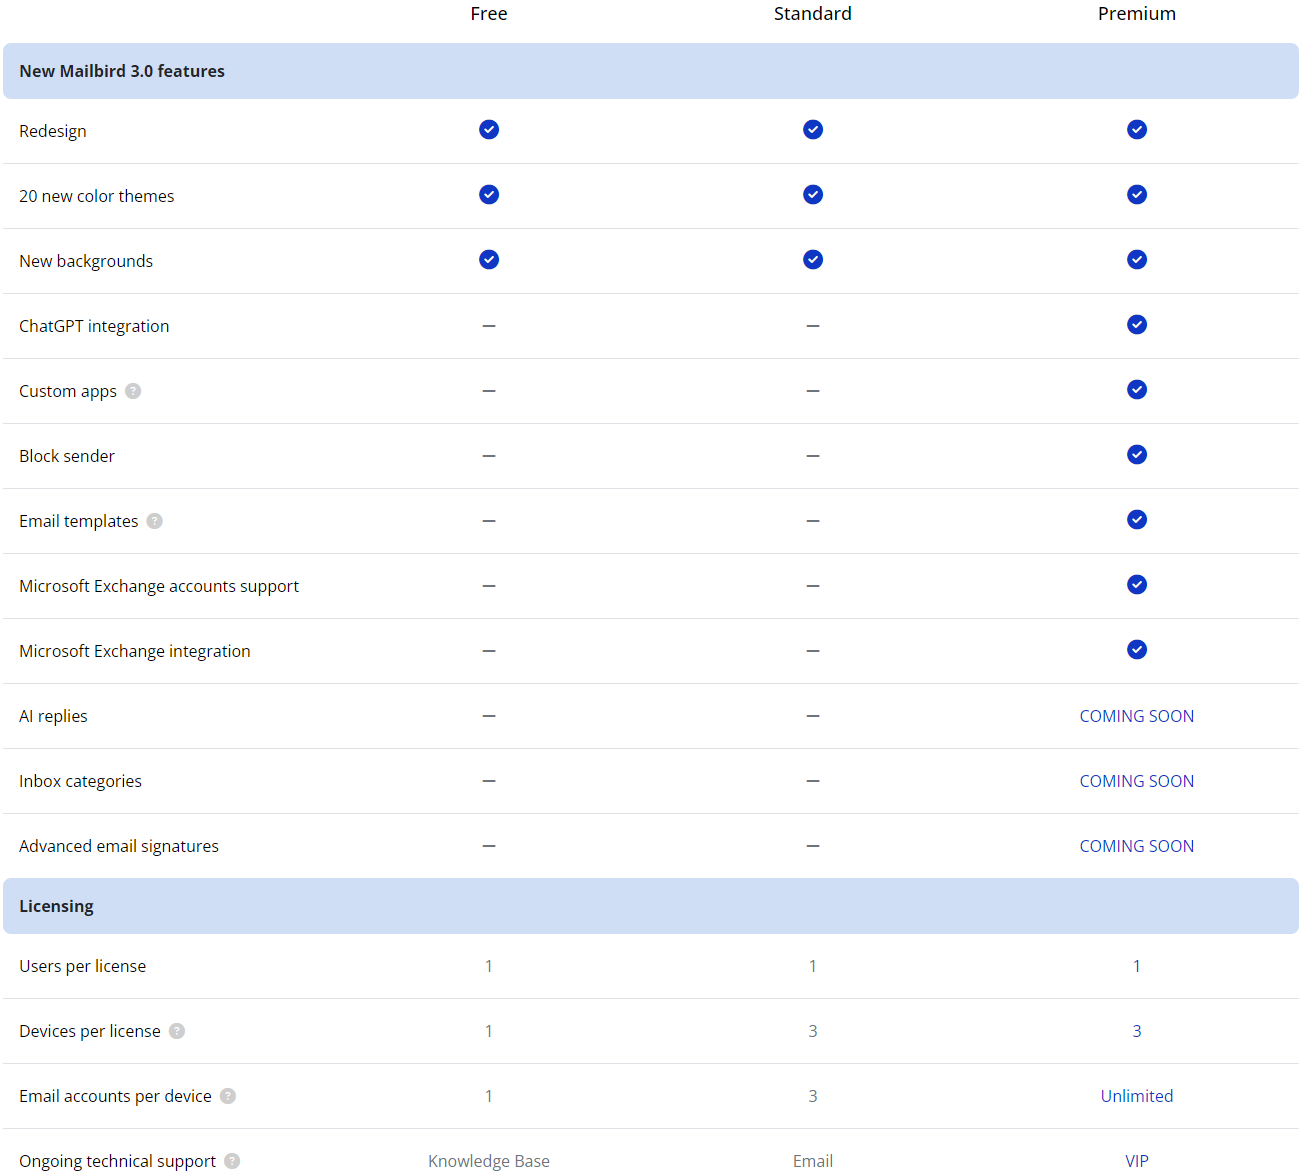This screenshot has height=1172, width=1301.
Task: Click New Mailbird 3.0 features section header
Action: 651,71
